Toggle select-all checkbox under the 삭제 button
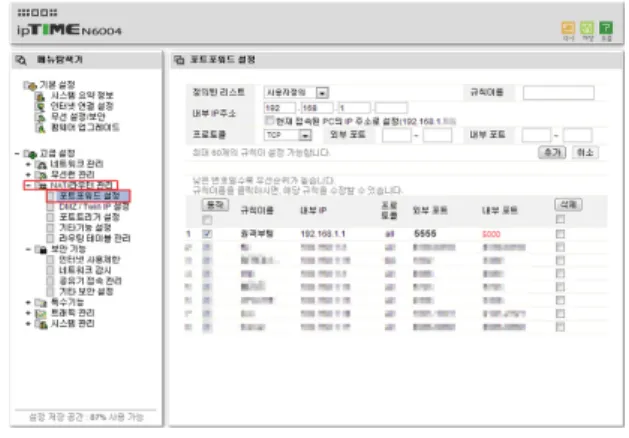 (560, 219)
